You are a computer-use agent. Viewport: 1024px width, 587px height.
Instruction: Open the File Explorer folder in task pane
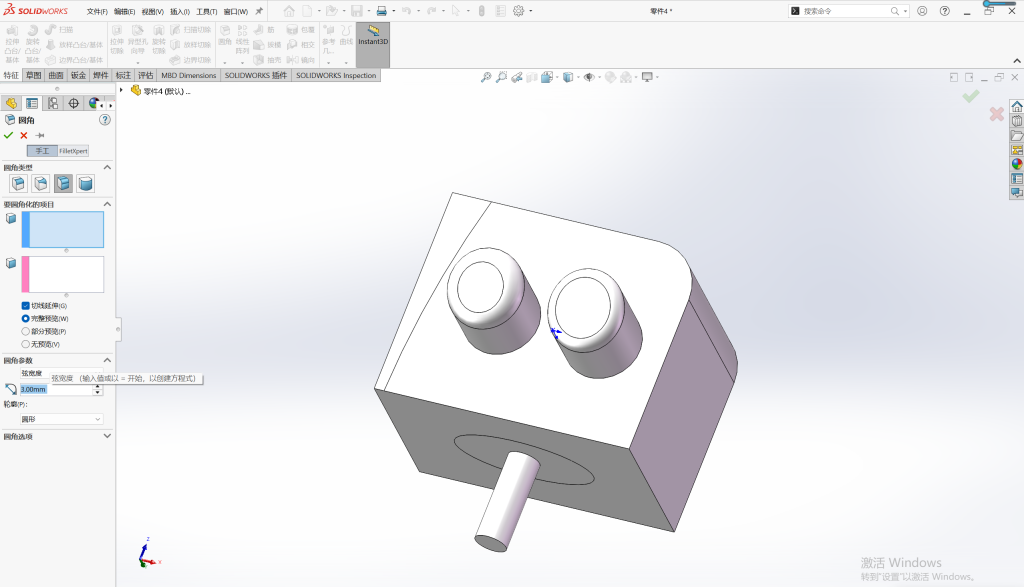tap(1017, 135)
